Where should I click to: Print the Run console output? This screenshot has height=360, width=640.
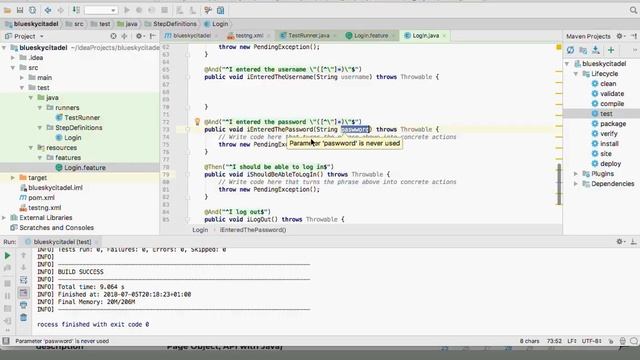[x=23, y=305]
